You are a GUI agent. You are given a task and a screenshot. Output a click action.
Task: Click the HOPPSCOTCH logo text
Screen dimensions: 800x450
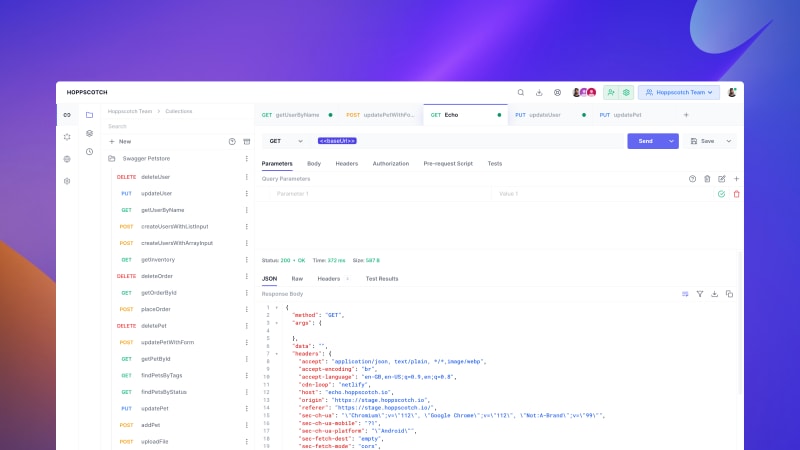coord(87,92)
